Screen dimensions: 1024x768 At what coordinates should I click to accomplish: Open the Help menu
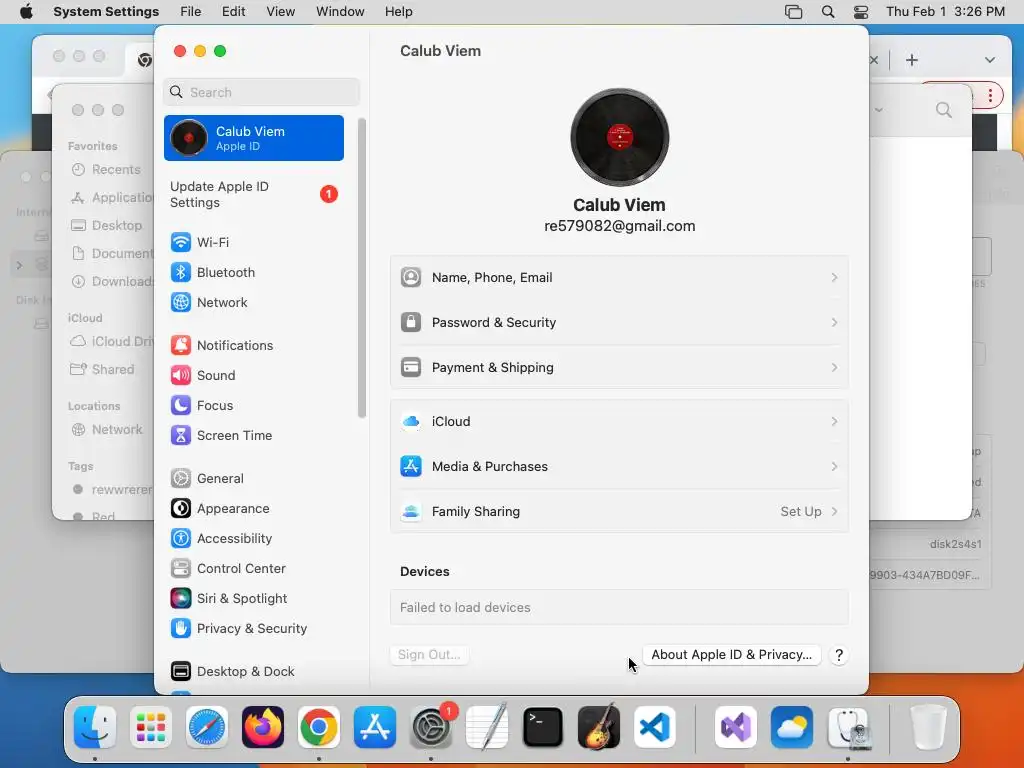coord(398,12)
